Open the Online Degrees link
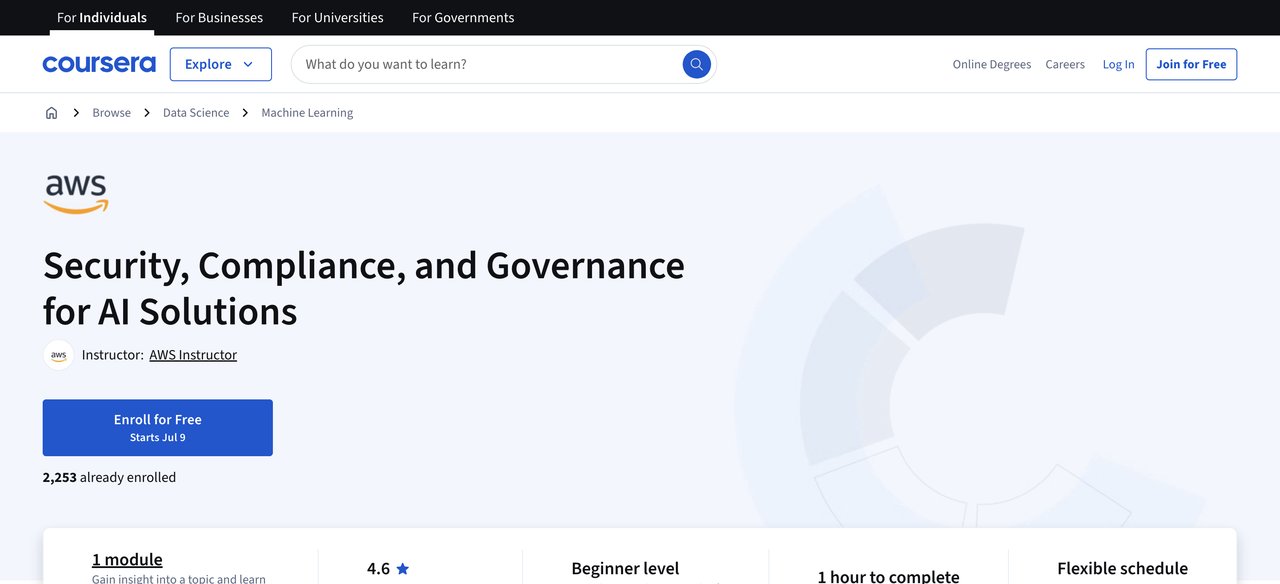Screen dimensions: 1280x584 tap(991, 63)
